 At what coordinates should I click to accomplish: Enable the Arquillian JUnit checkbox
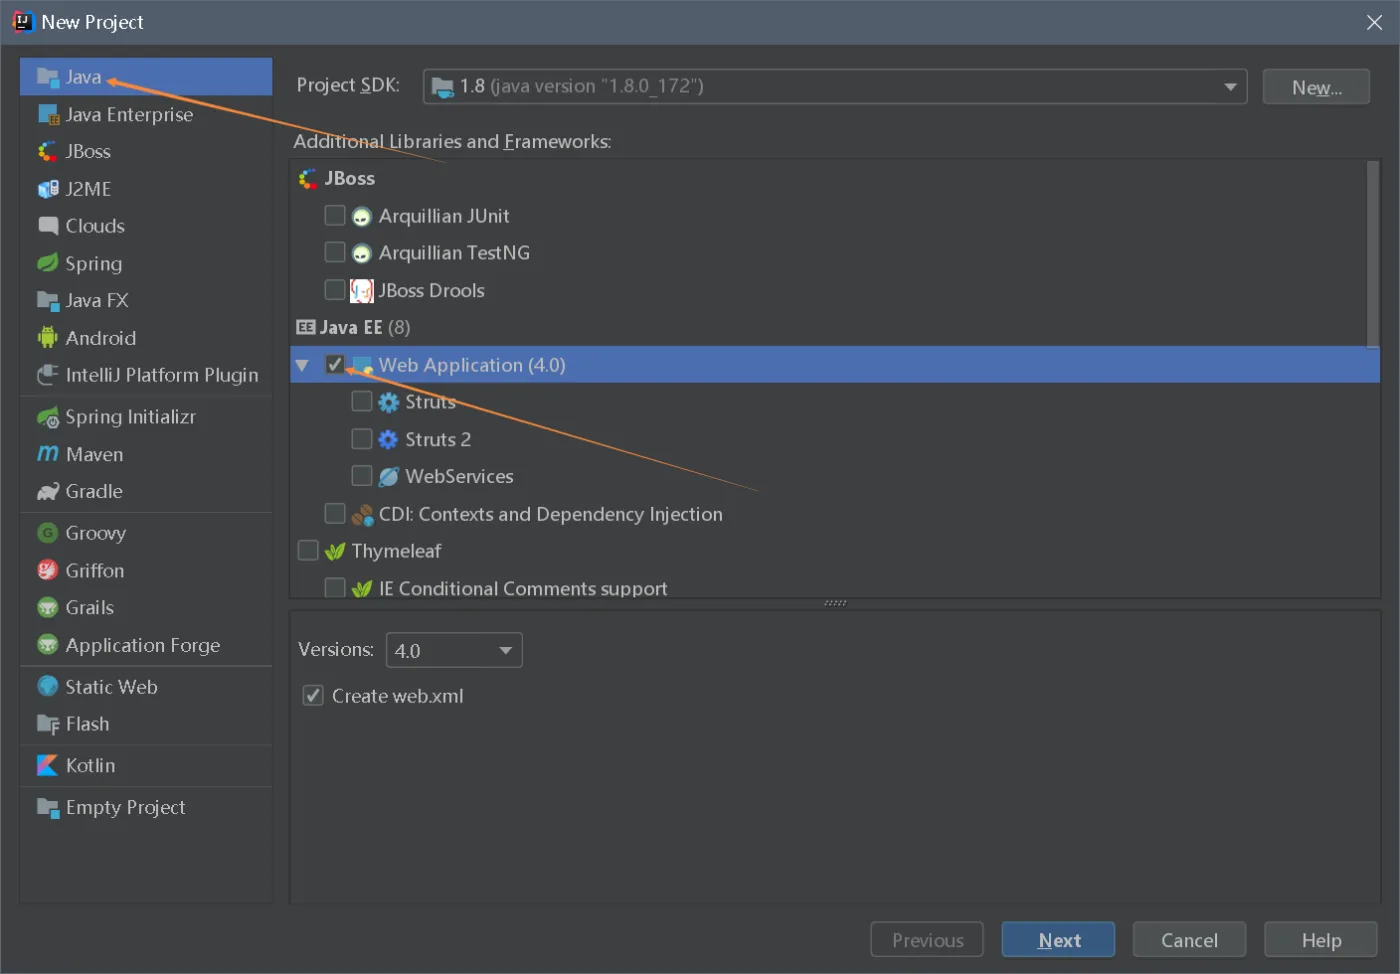(335, 215)
